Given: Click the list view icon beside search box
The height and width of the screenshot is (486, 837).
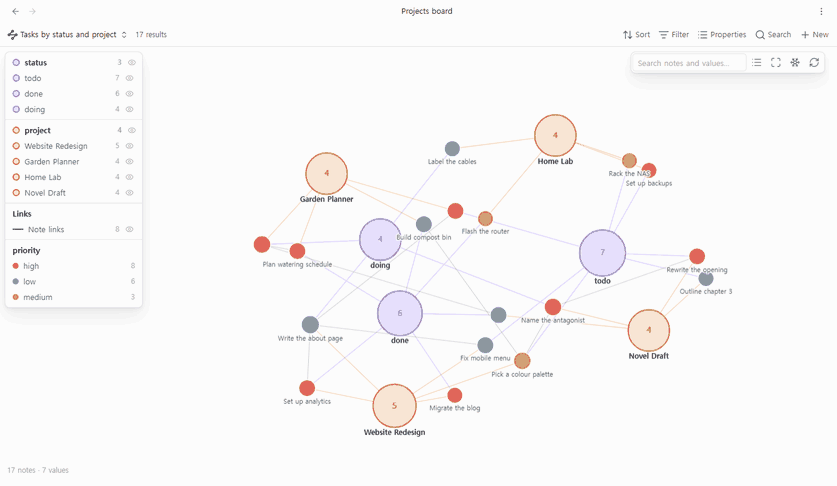Looking at the screenshot, I should tap(756, 62).
